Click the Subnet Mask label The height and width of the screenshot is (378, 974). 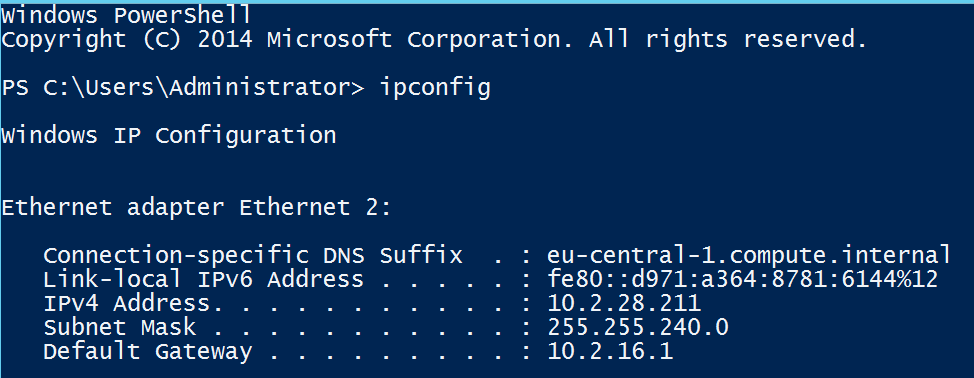click(119, 327)
